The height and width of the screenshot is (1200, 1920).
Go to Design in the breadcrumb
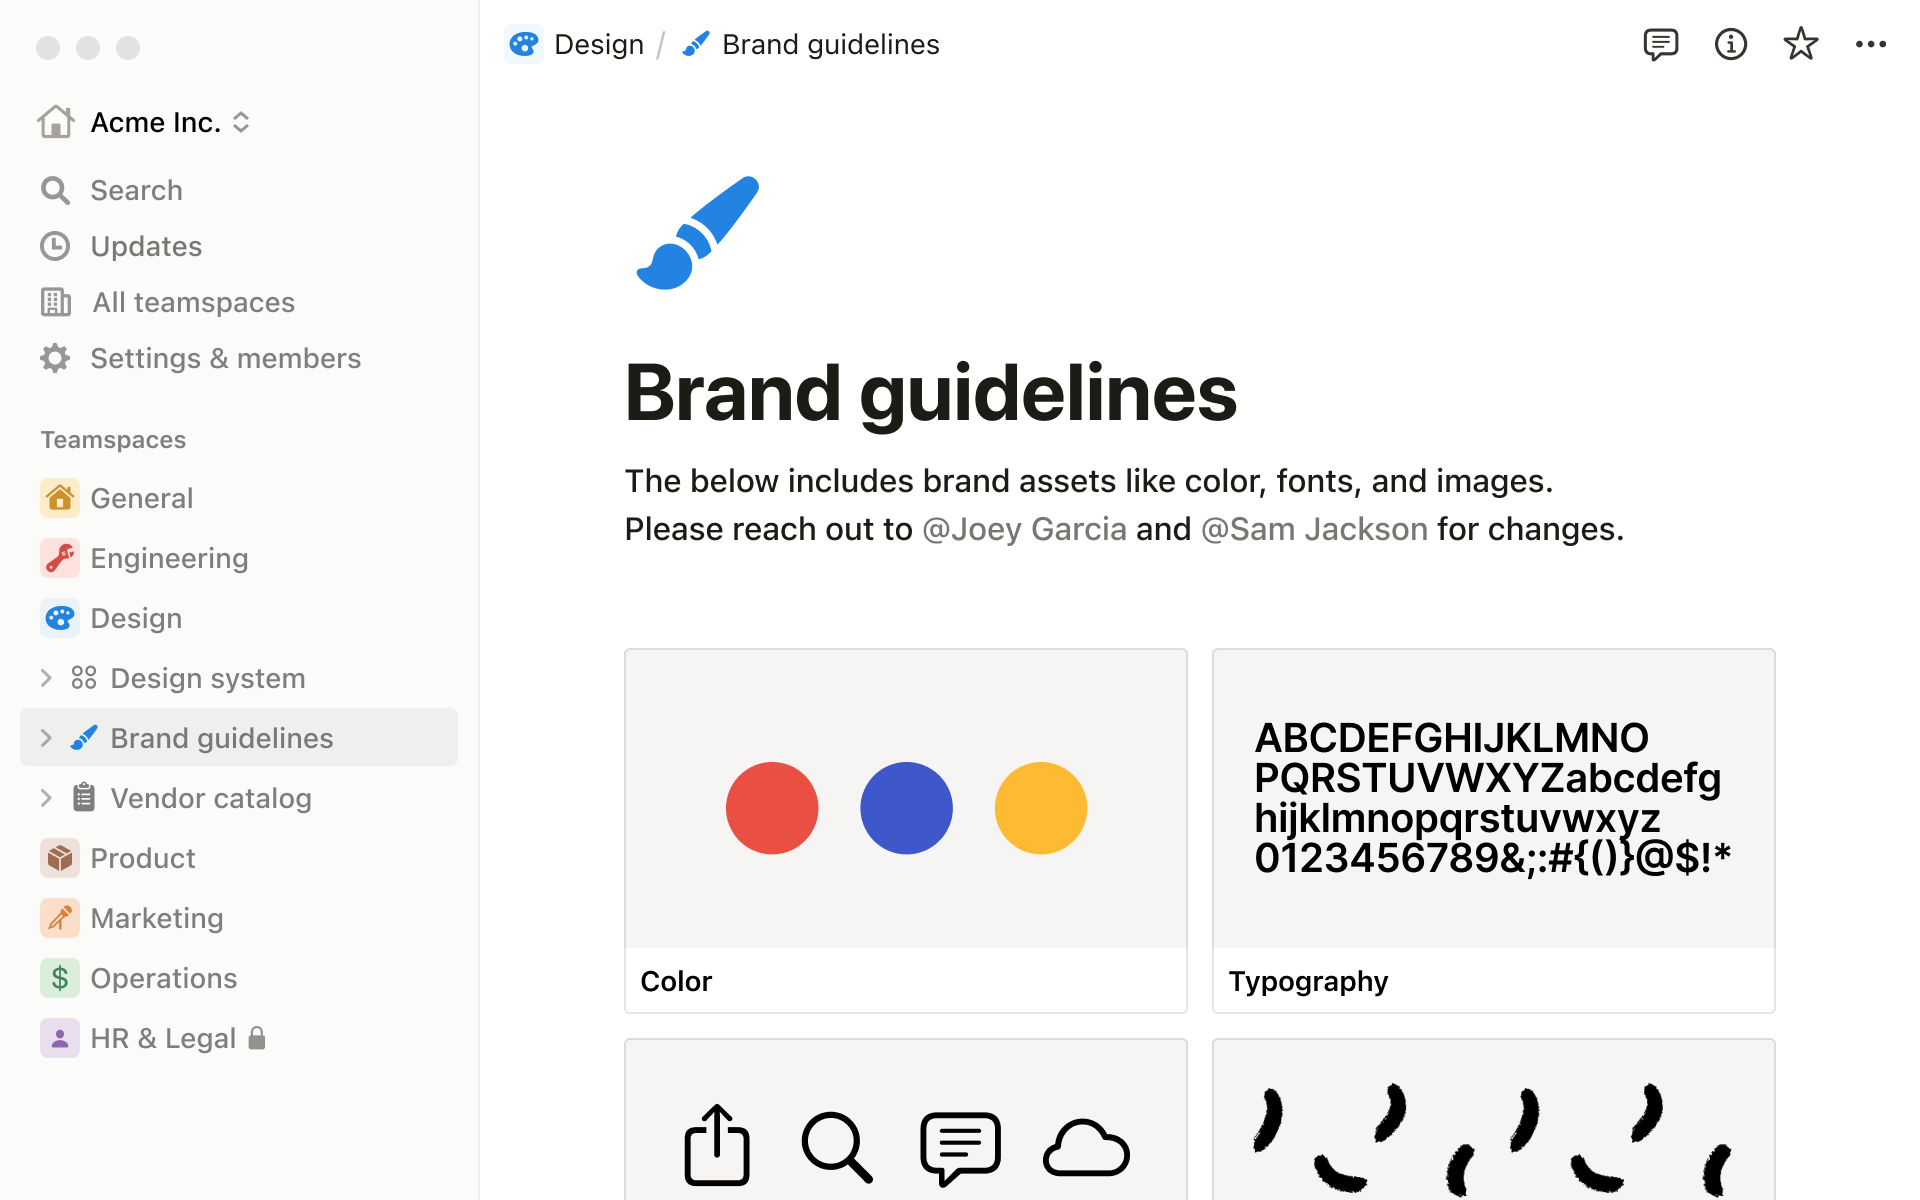[598, 45]
